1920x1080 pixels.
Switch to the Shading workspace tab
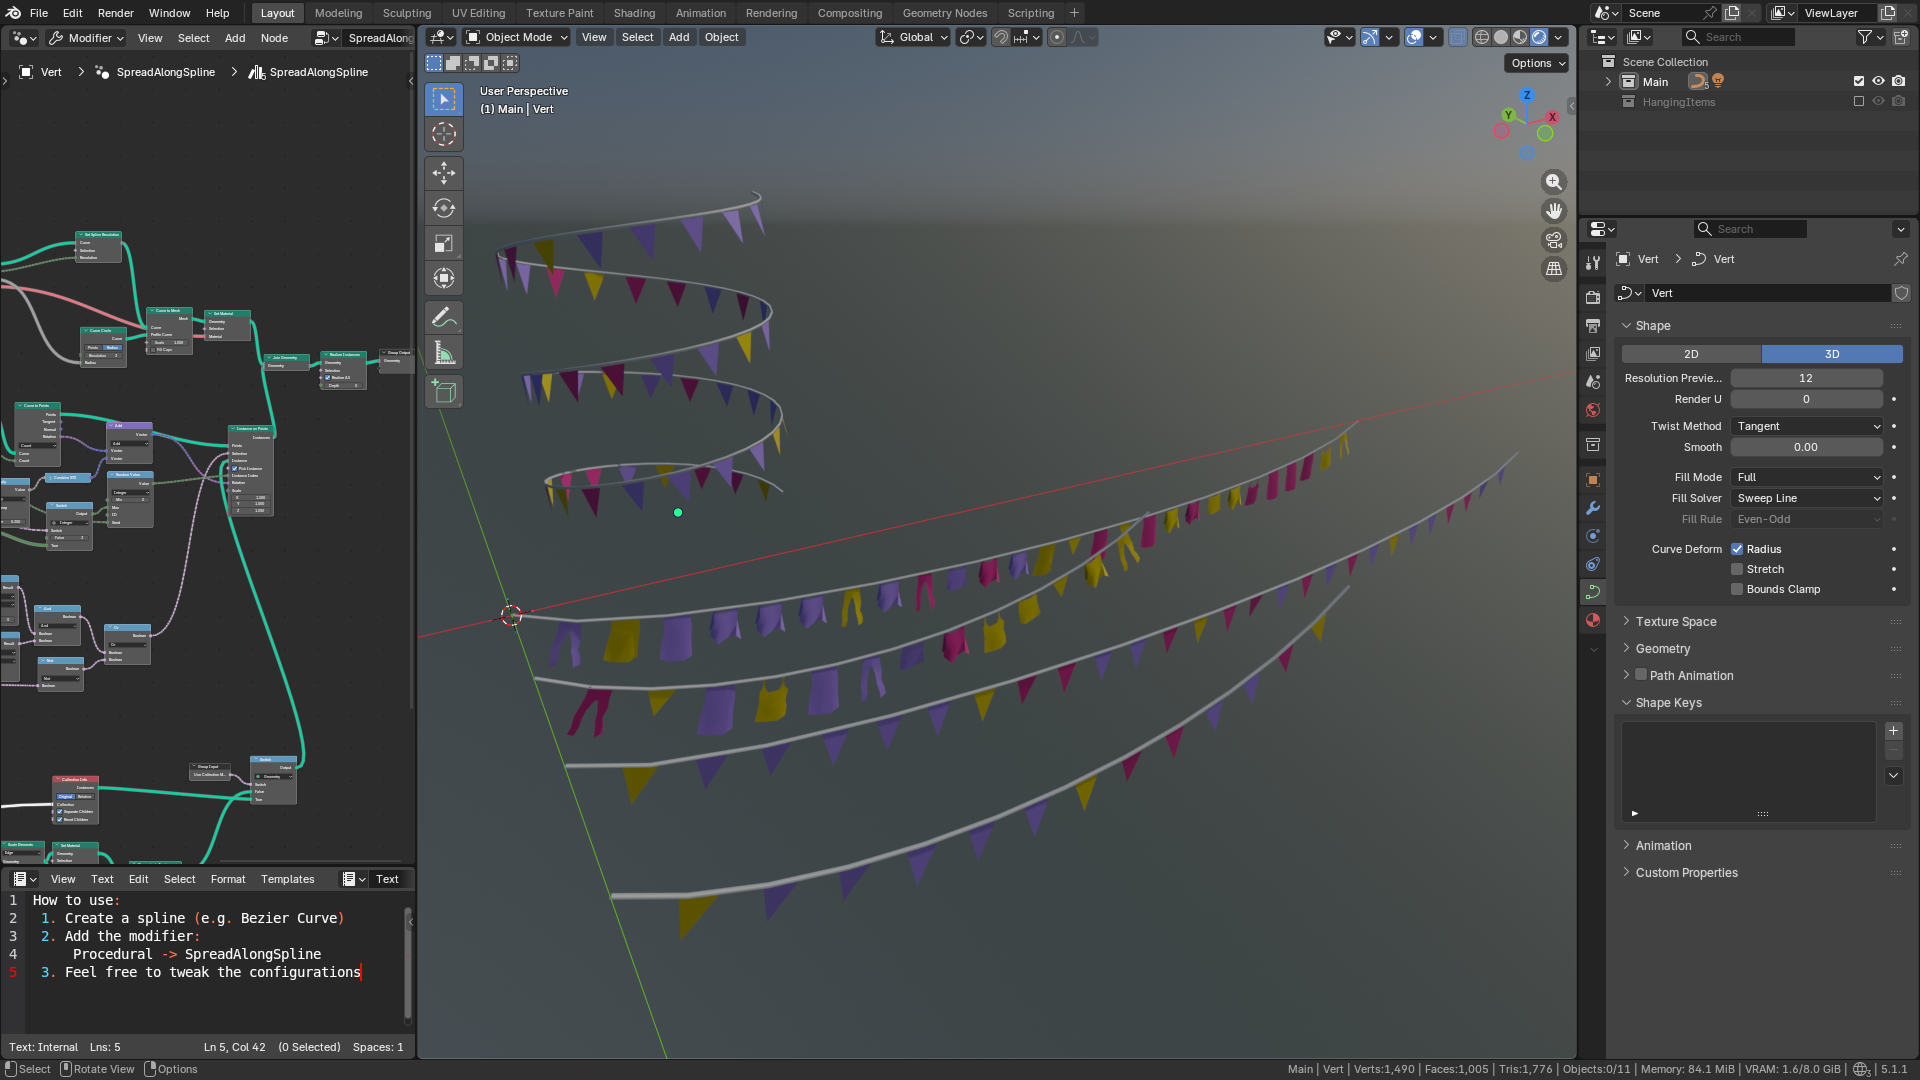(634, 13)
